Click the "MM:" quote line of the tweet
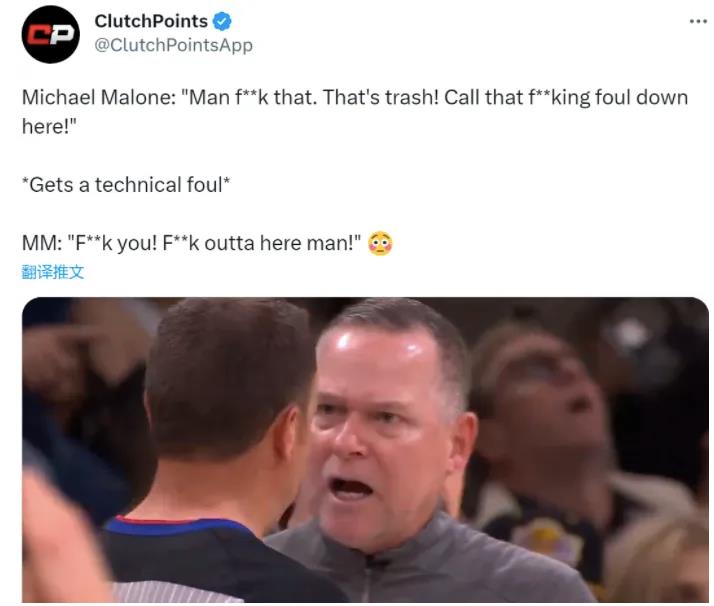Screen dimensions: 714x606 [x=192, y=243]
